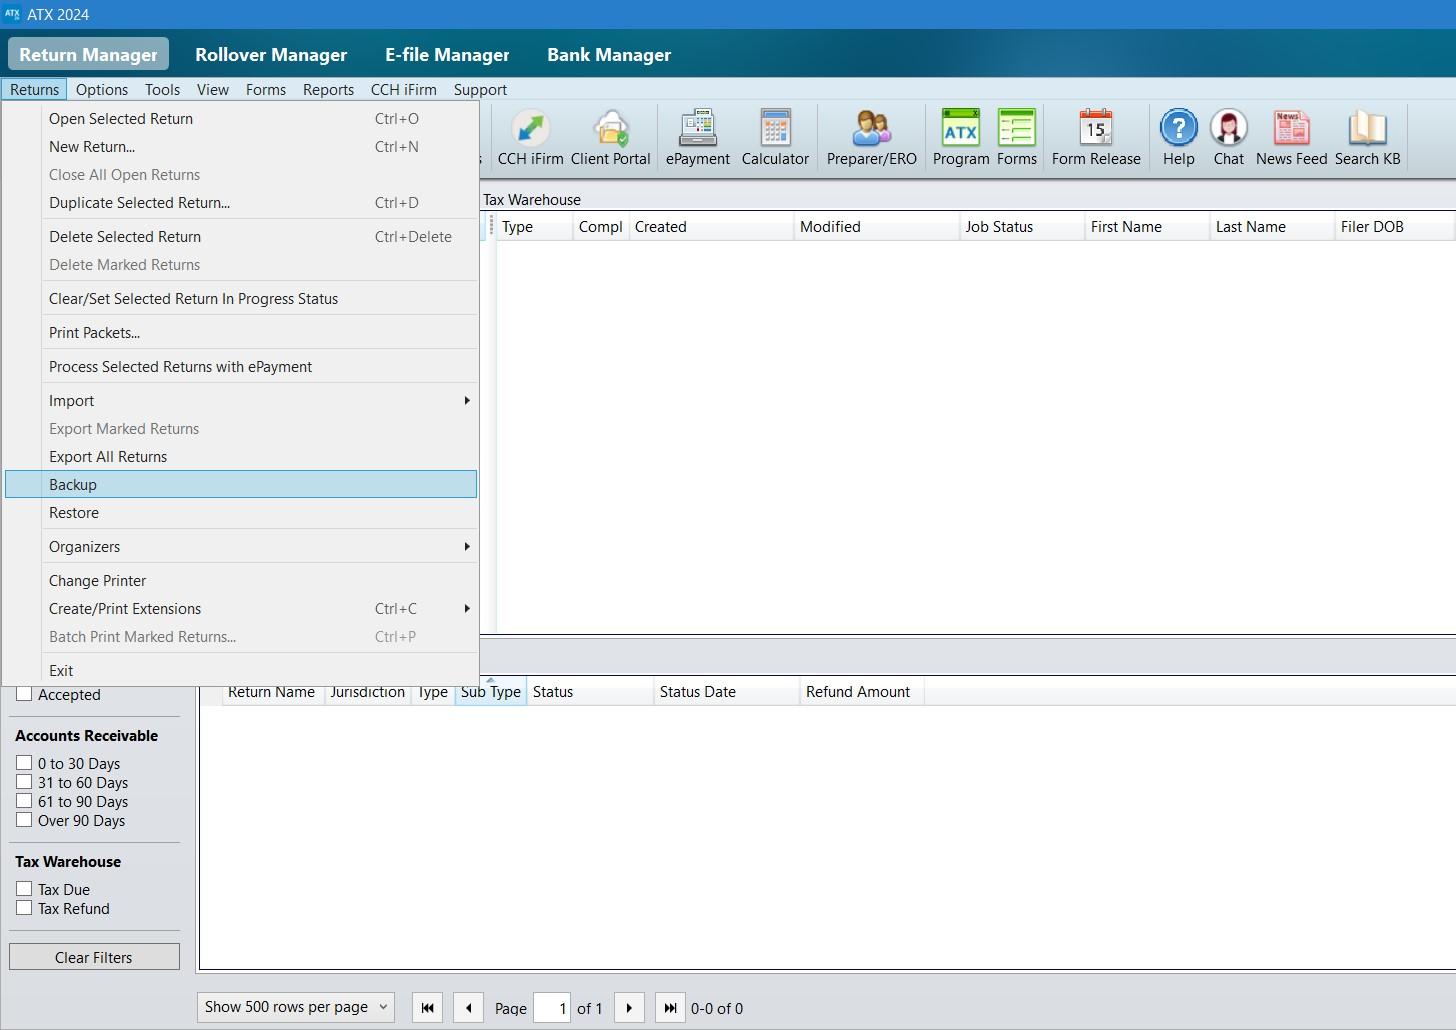
Task: Sort by the Last Name column header
Action: click(1272, 227)
